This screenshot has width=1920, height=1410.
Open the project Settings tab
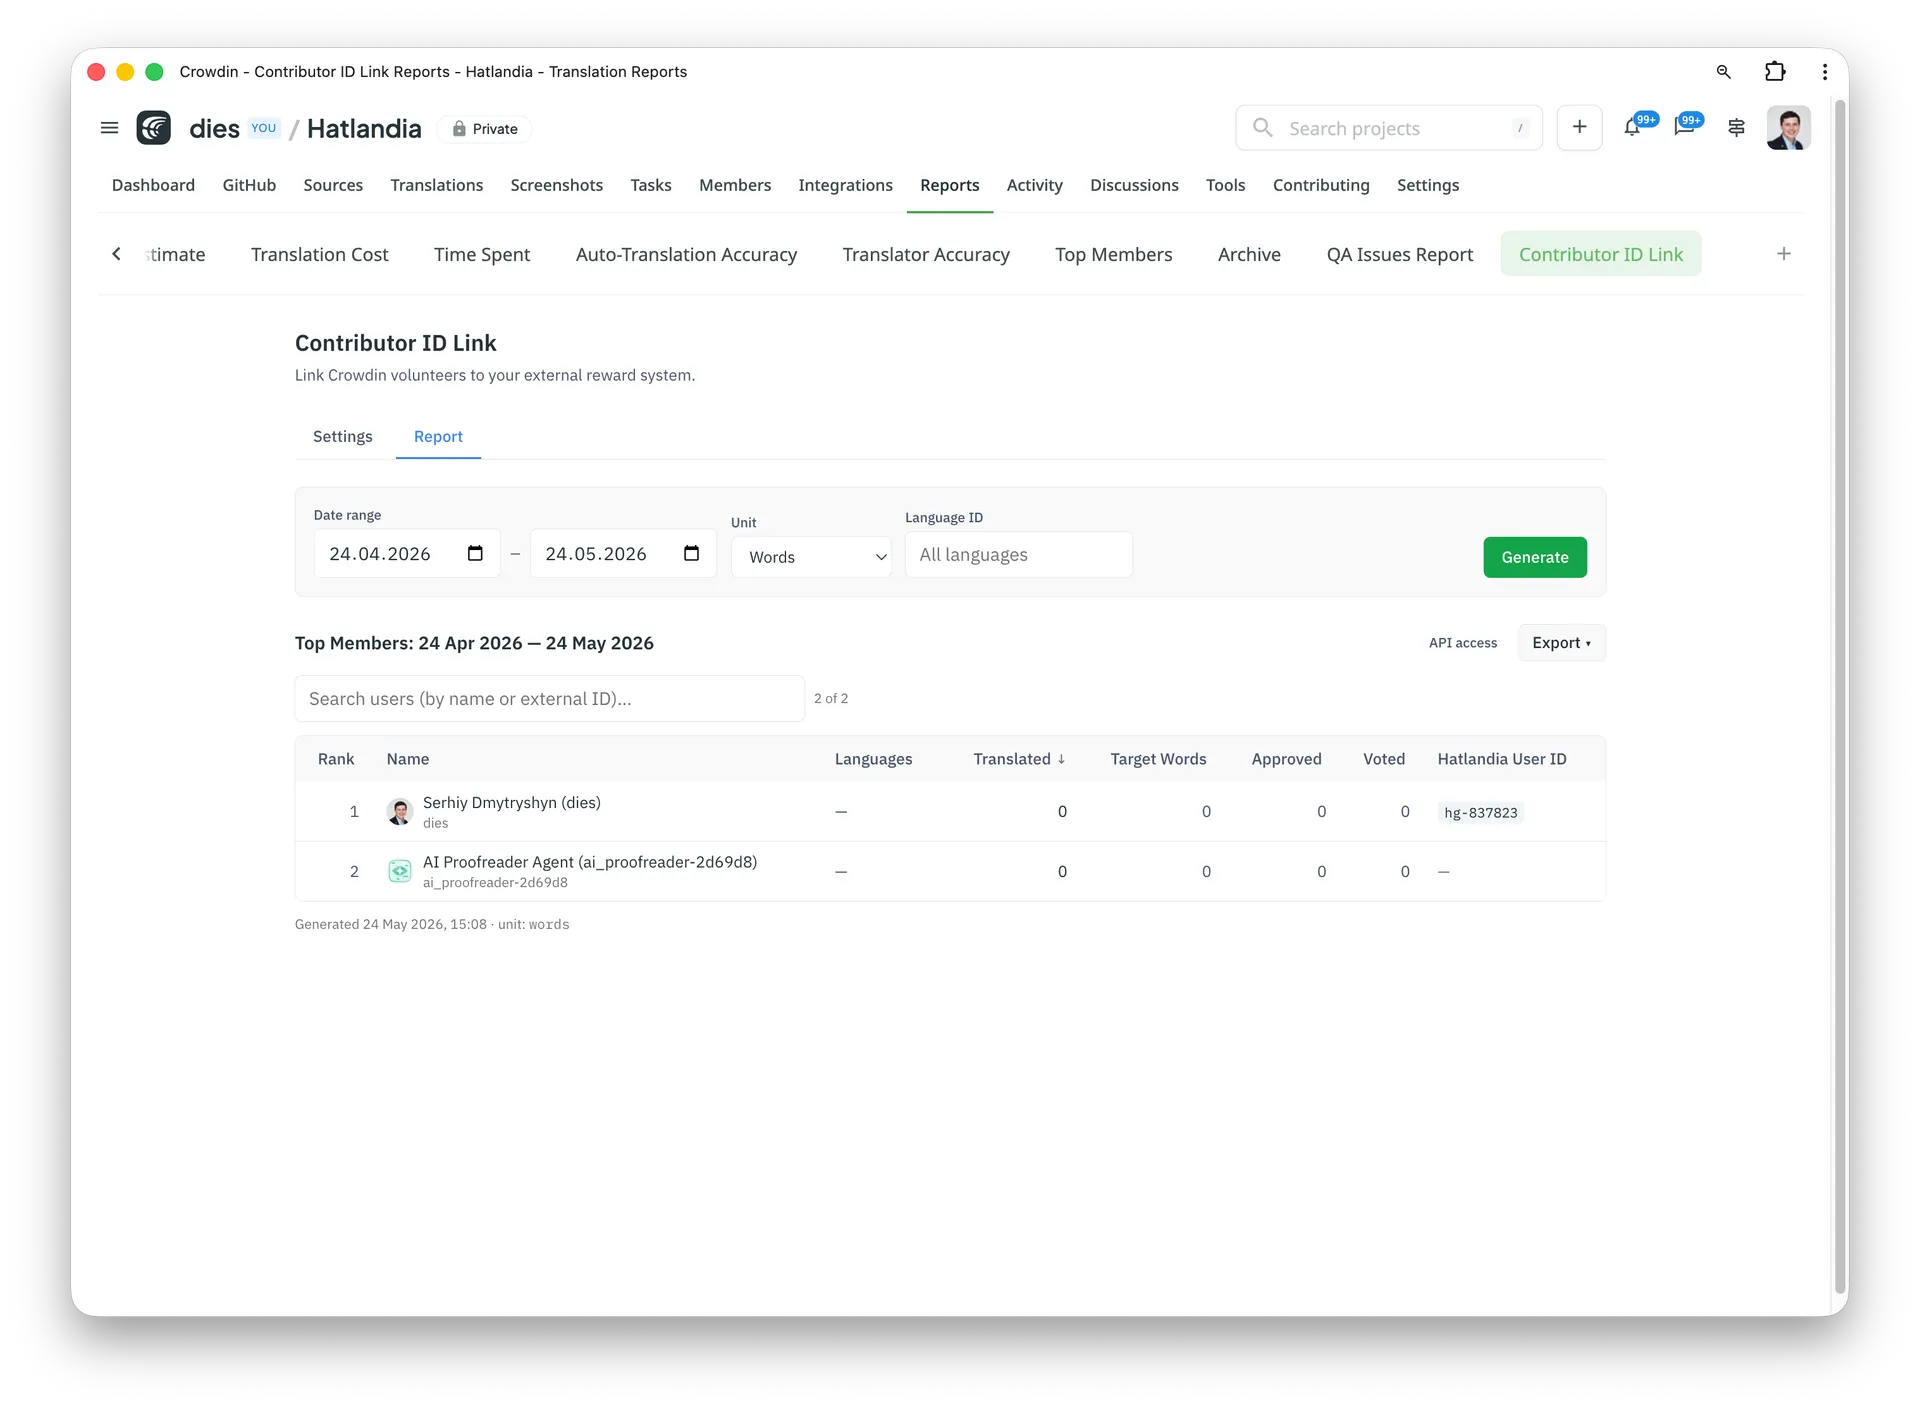point(1428,185)
